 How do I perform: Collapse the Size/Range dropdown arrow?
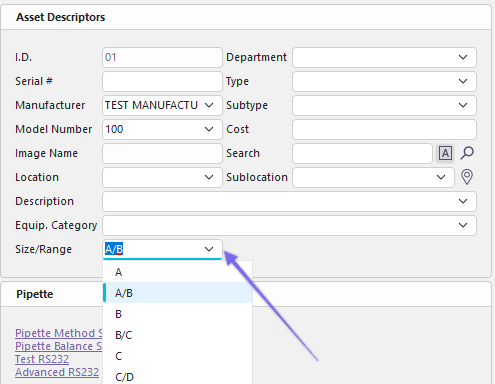(x=209, y=249)
